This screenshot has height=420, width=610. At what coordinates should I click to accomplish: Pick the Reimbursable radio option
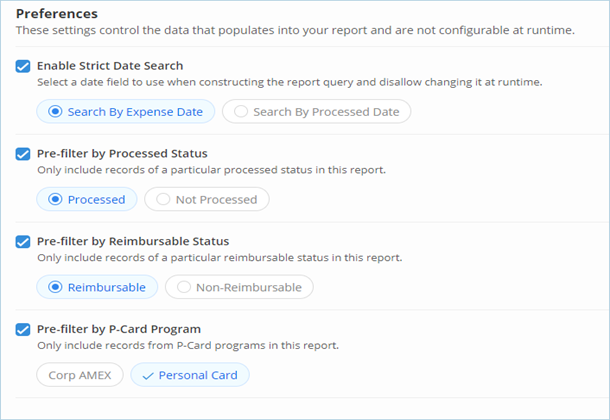[x=97, y=287]
